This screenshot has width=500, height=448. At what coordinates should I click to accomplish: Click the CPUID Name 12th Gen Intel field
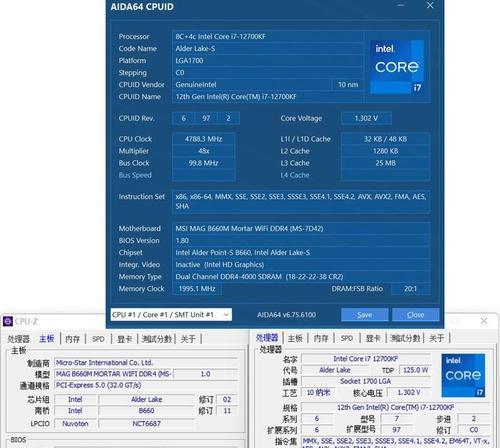[268, 97]
